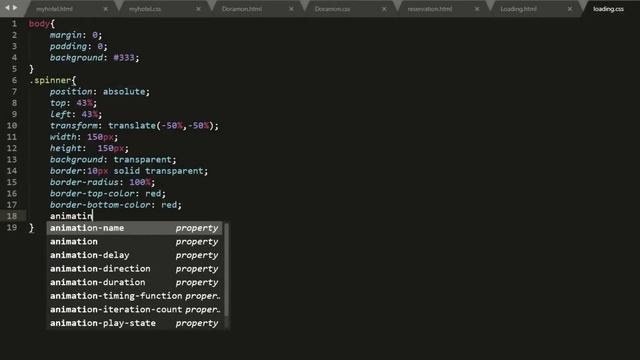Select animation-play-state suggestion
The height and width of the screenshot is (360, 640).
135,323
